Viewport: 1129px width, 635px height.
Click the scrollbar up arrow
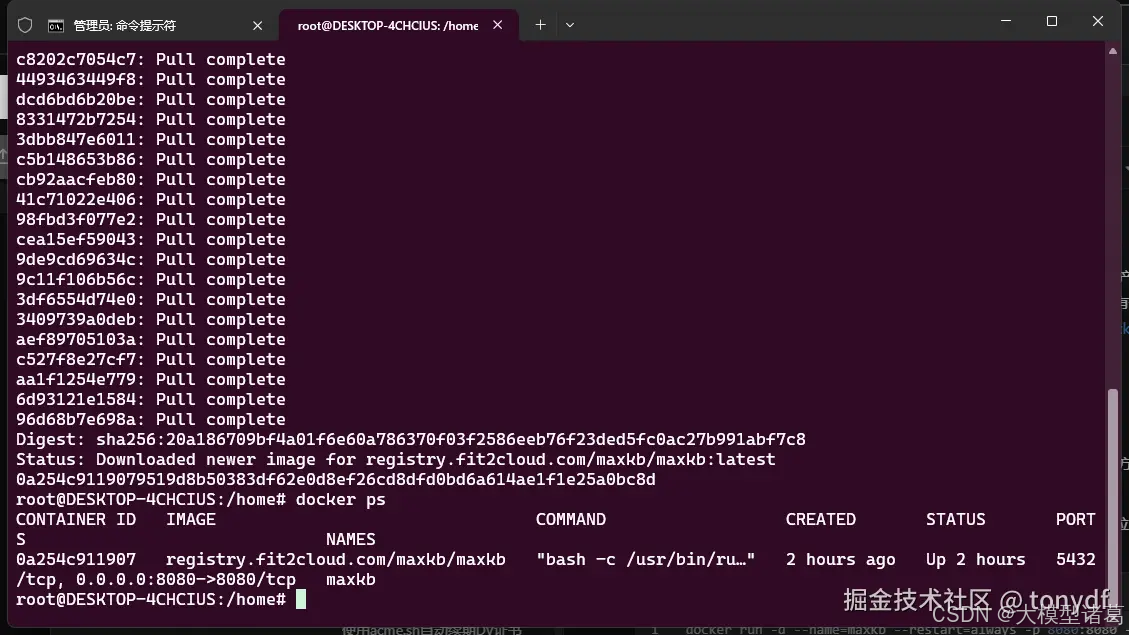point(1113,52)
